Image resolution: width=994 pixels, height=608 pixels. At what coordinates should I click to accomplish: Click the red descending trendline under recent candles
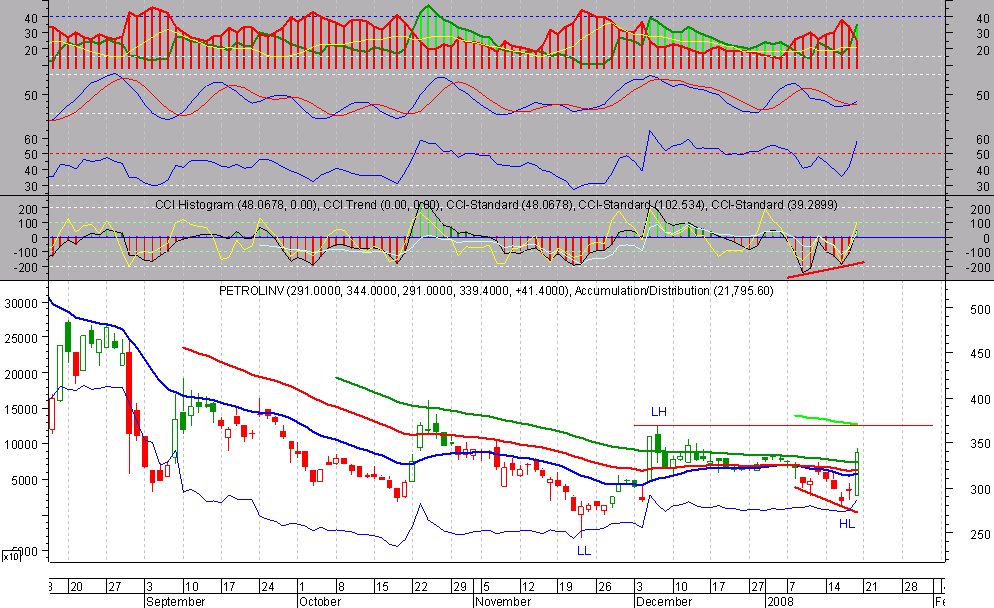825,500
